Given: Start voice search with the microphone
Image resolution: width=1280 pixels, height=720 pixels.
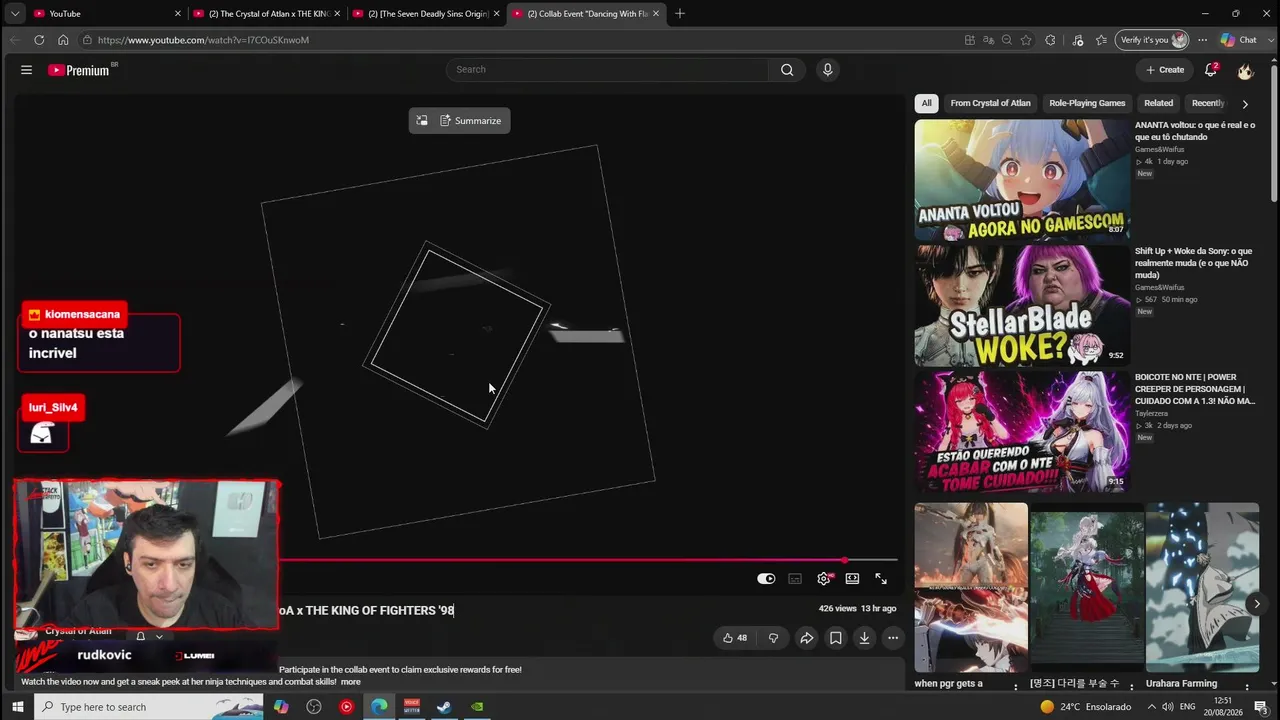Looking at the screenshot, I should pos(827,70).
